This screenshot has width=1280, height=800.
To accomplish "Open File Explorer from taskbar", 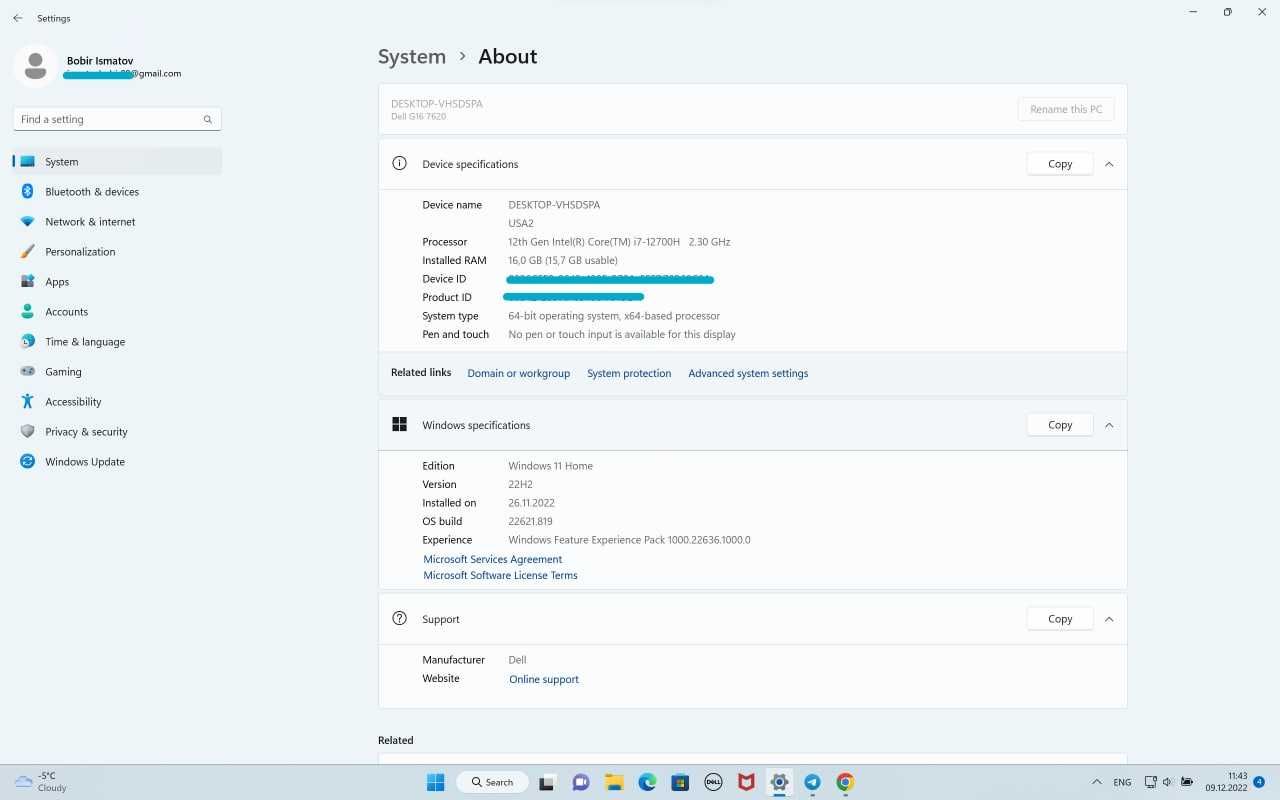I will coord(614,782).
